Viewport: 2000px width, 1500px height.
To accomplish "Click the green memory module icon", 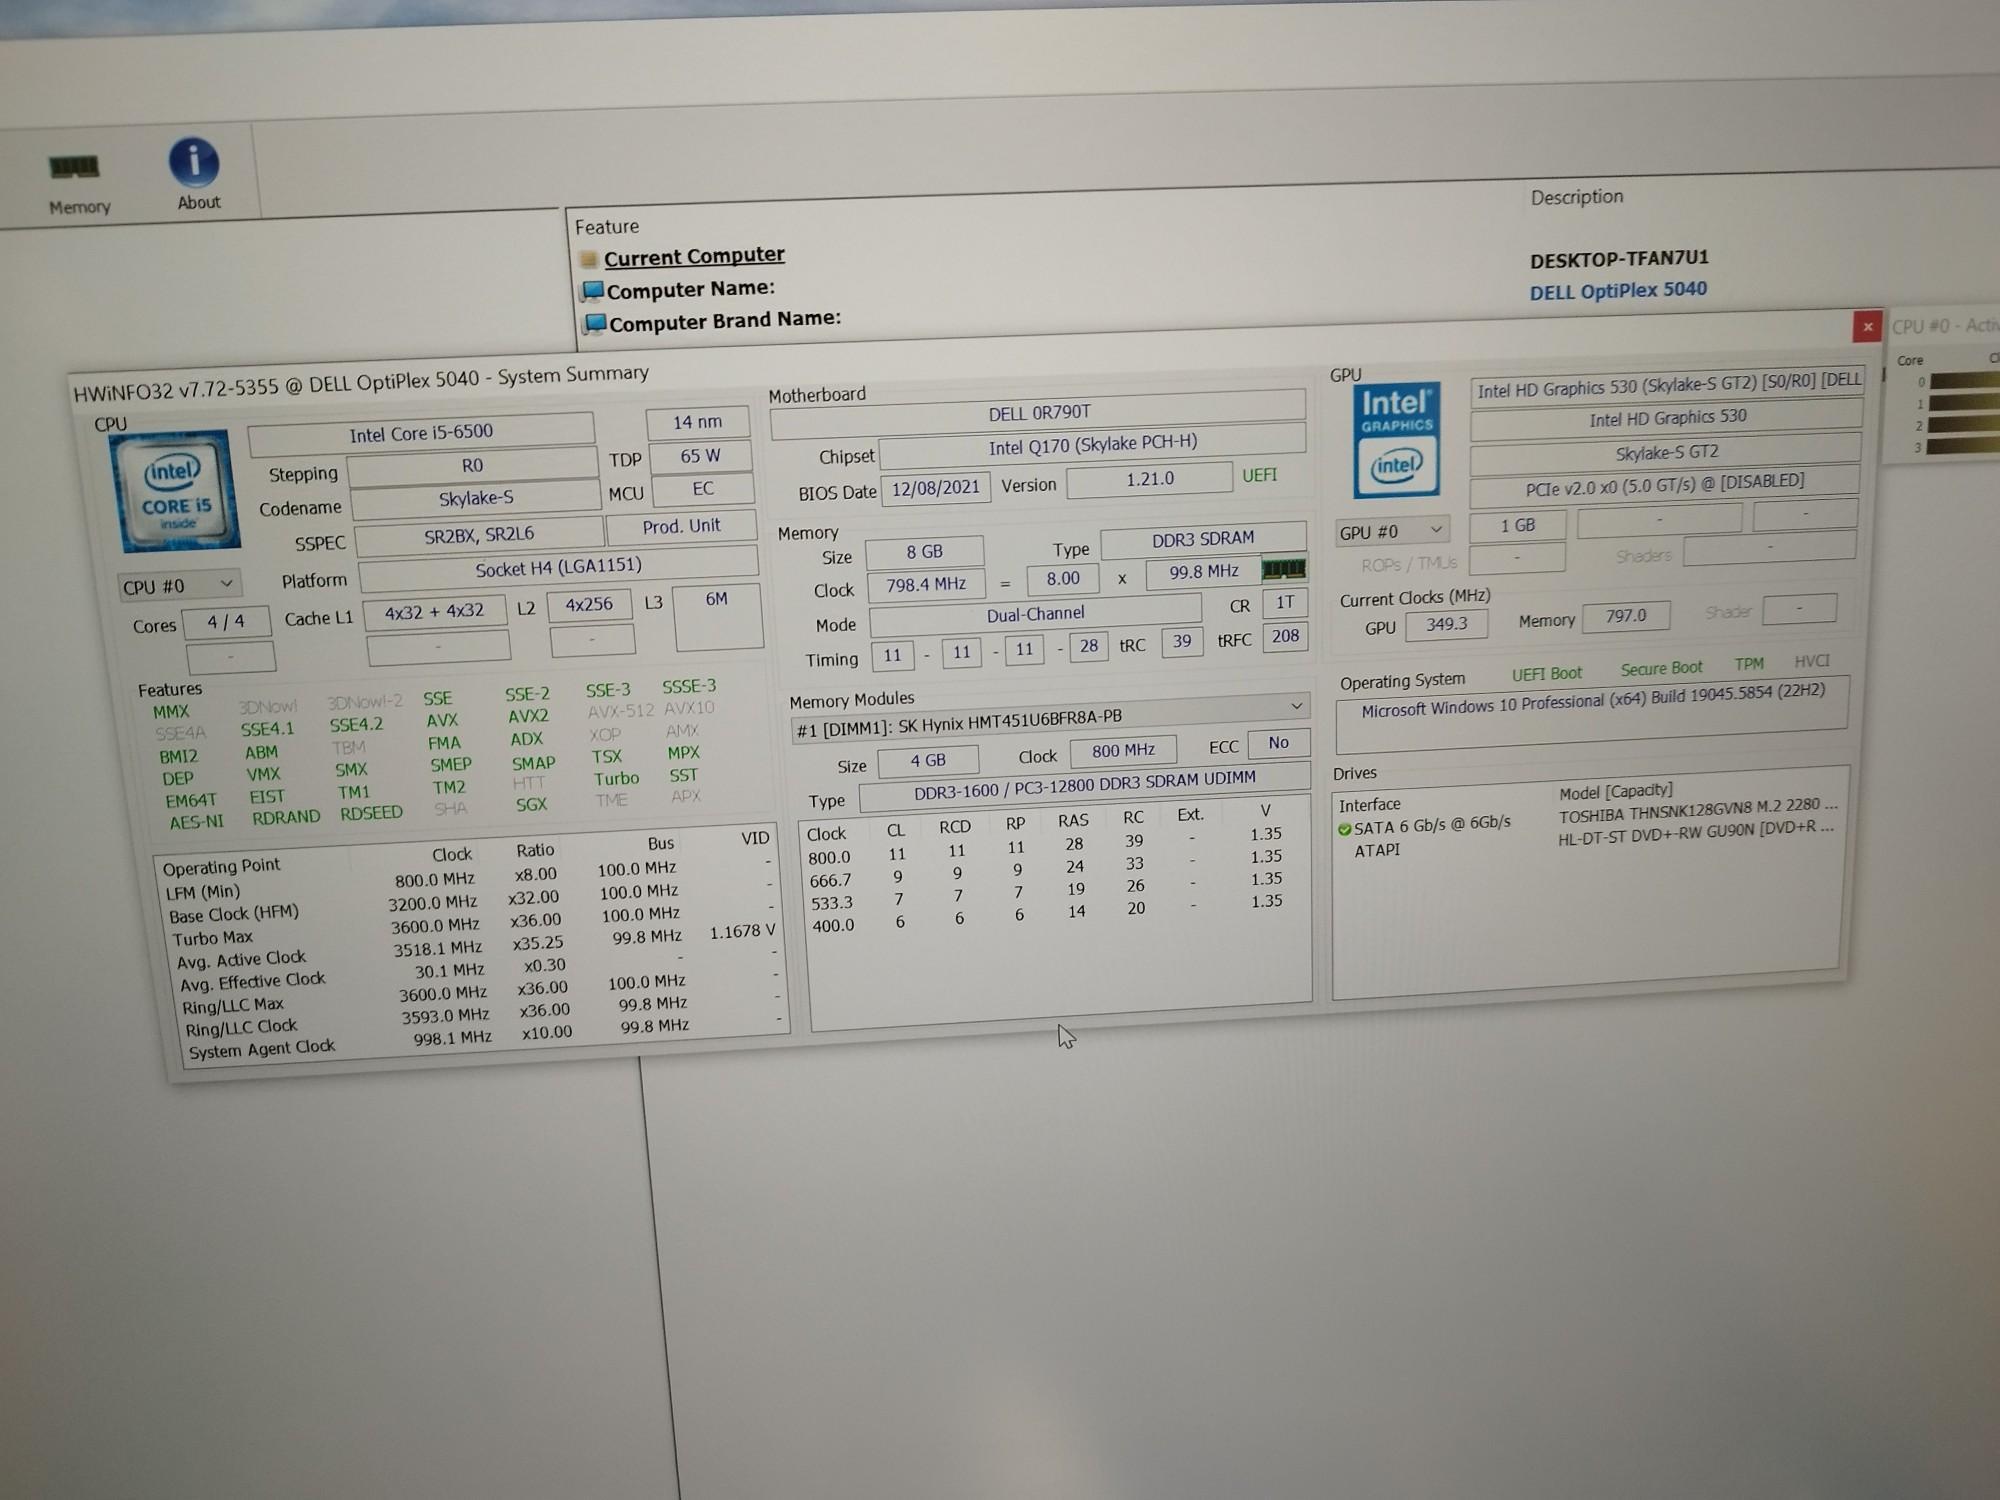I will pos(1283,569).
